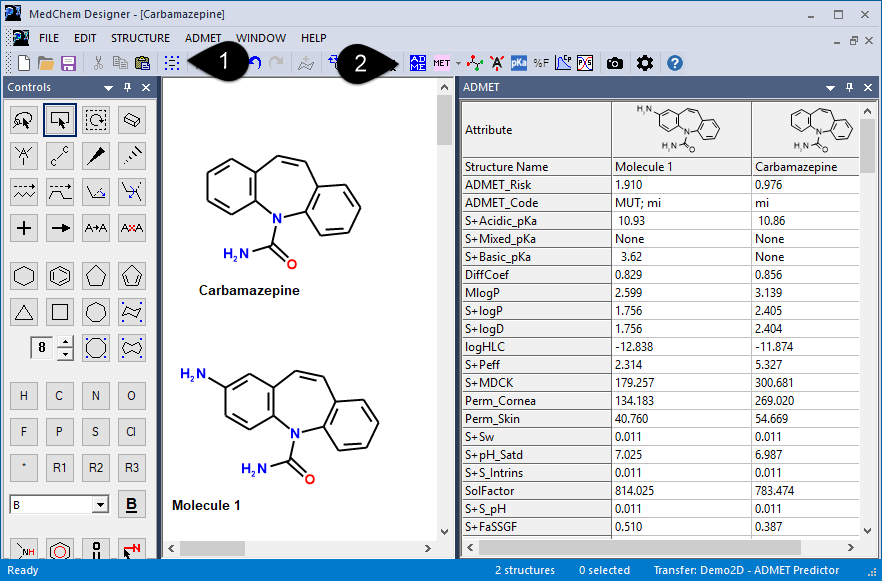Pick the hashed bond tool
882x581 pixels.
pyautogui.click(x=132, y=156)
